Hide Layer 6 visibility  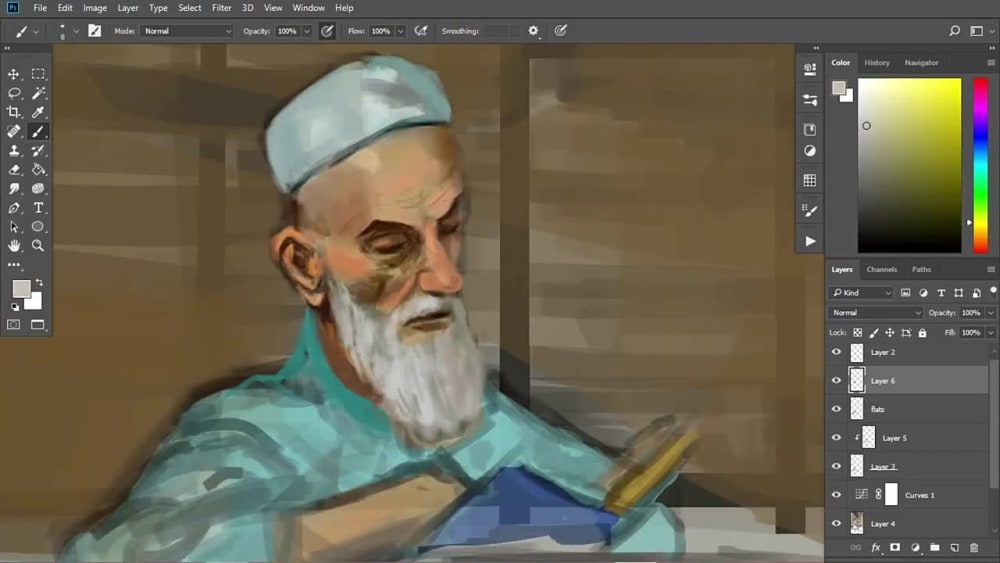tap(836, 381)
